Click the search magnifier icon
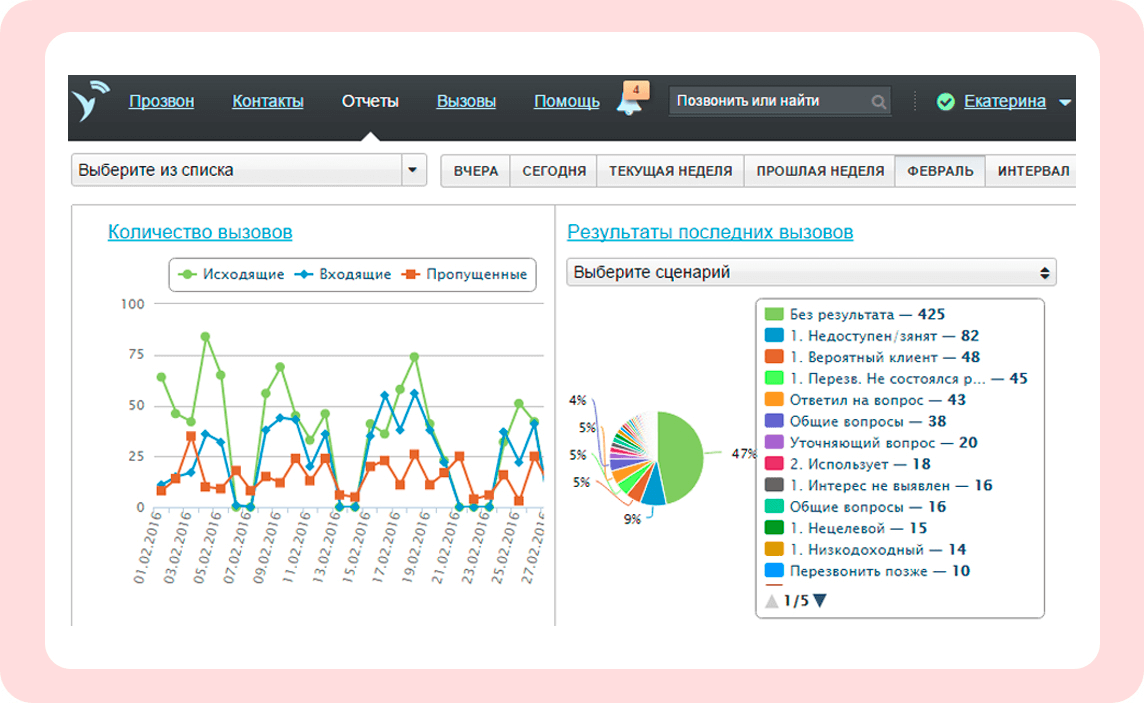Viewport: 1144px width, 703px height. (878, 102)
